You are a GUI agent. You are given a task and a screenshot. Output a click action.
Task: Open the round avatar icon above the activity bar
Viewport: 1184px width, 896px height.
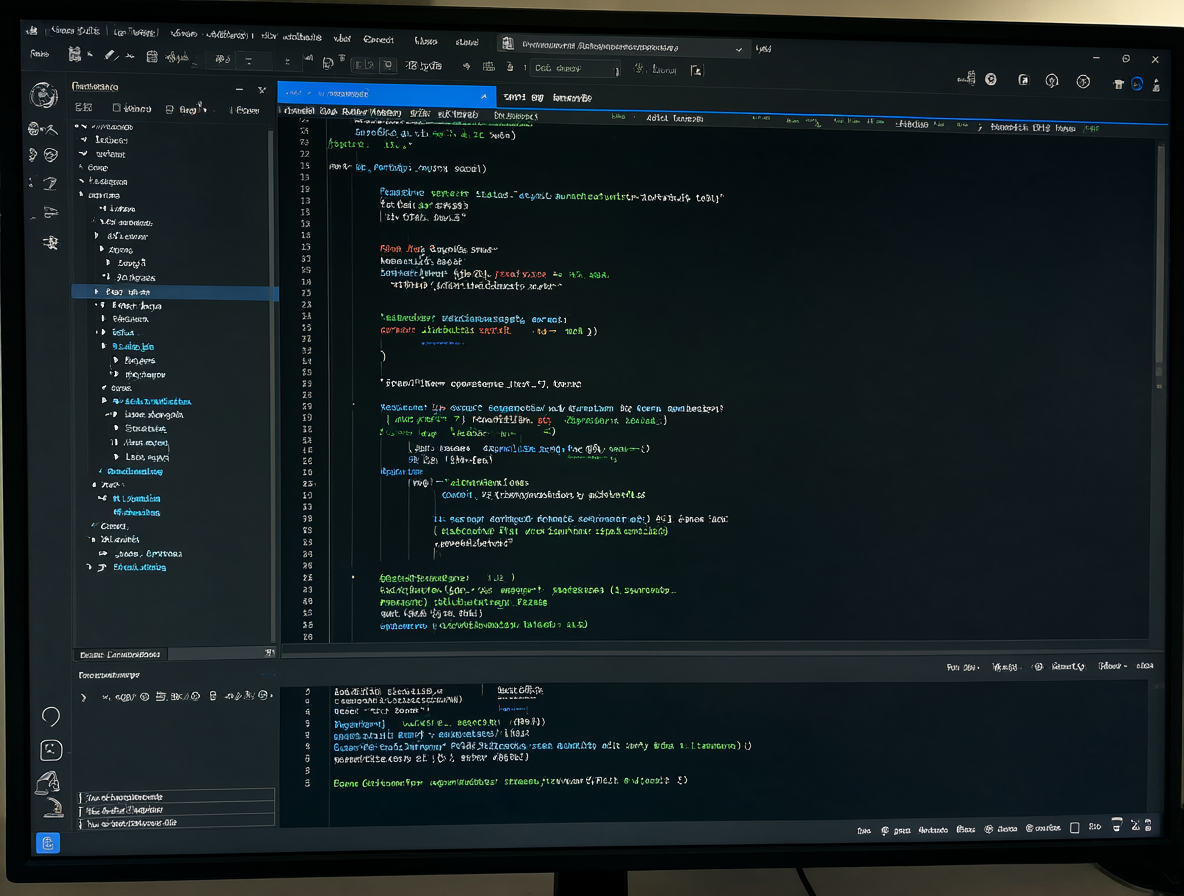43,96
